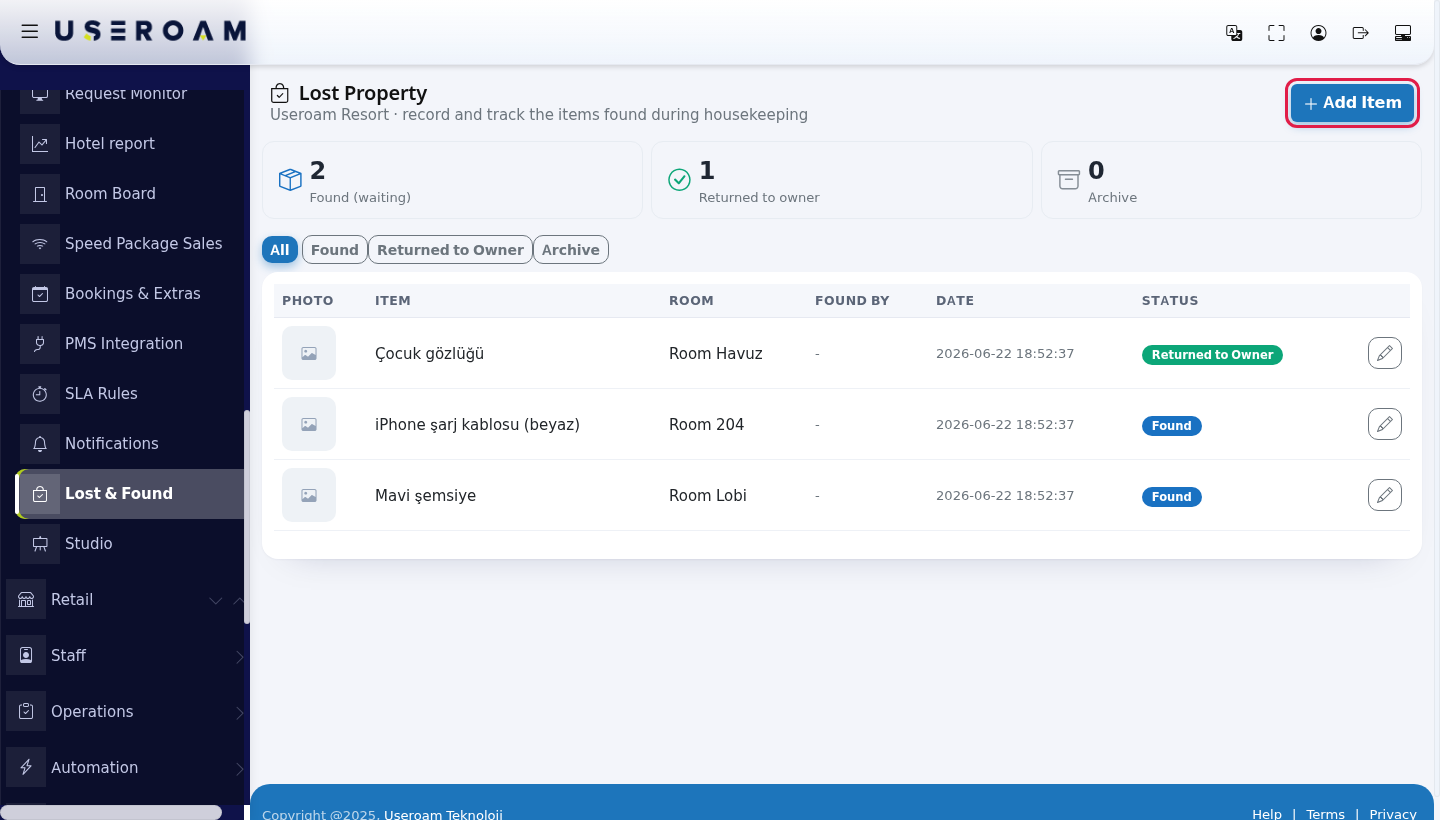Viewport: 1440px width, 820px height.
Task: Open the Useroam Teknoloji footer link
Action: coord(443,814)
